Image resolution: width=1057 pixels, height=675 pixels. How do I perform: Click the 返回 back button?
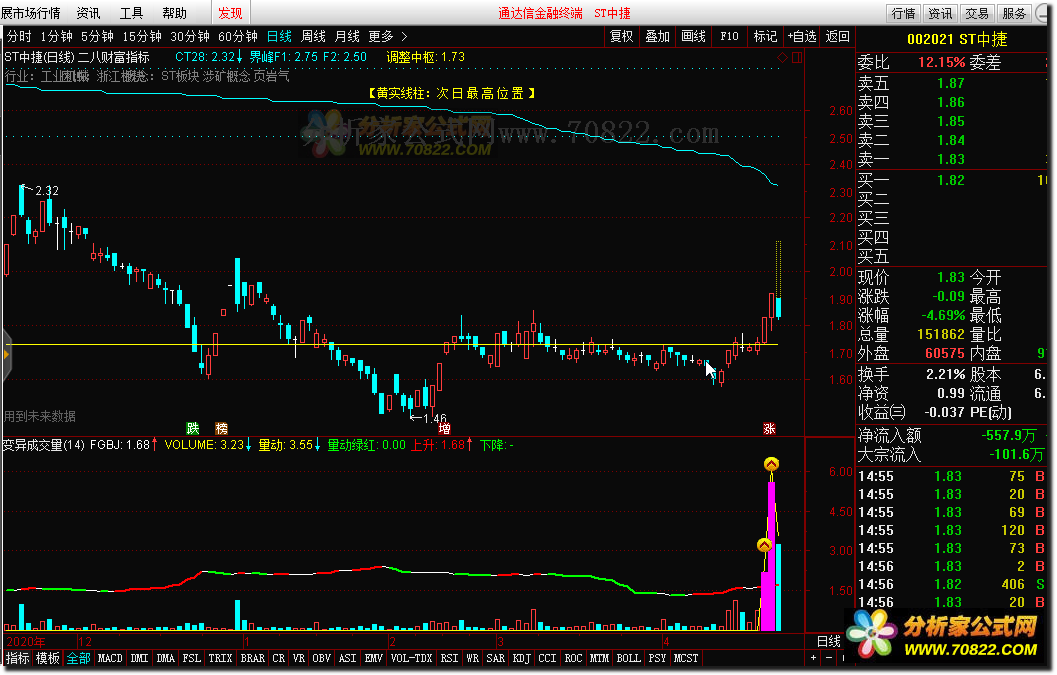[838, 36]
